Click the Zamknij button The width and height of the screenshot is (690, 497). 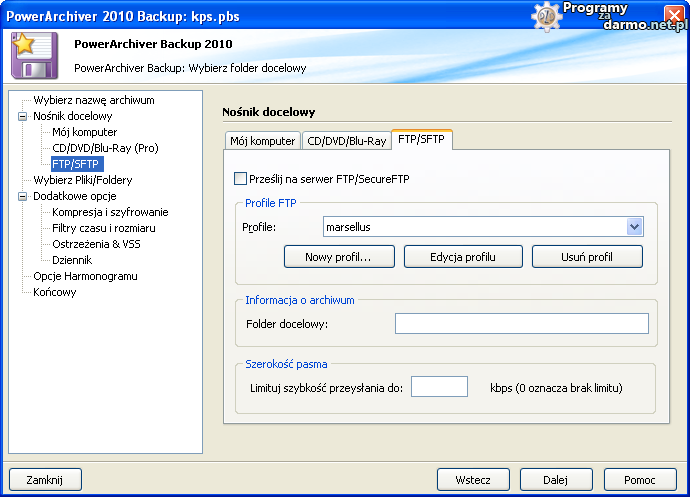(45, 480)
